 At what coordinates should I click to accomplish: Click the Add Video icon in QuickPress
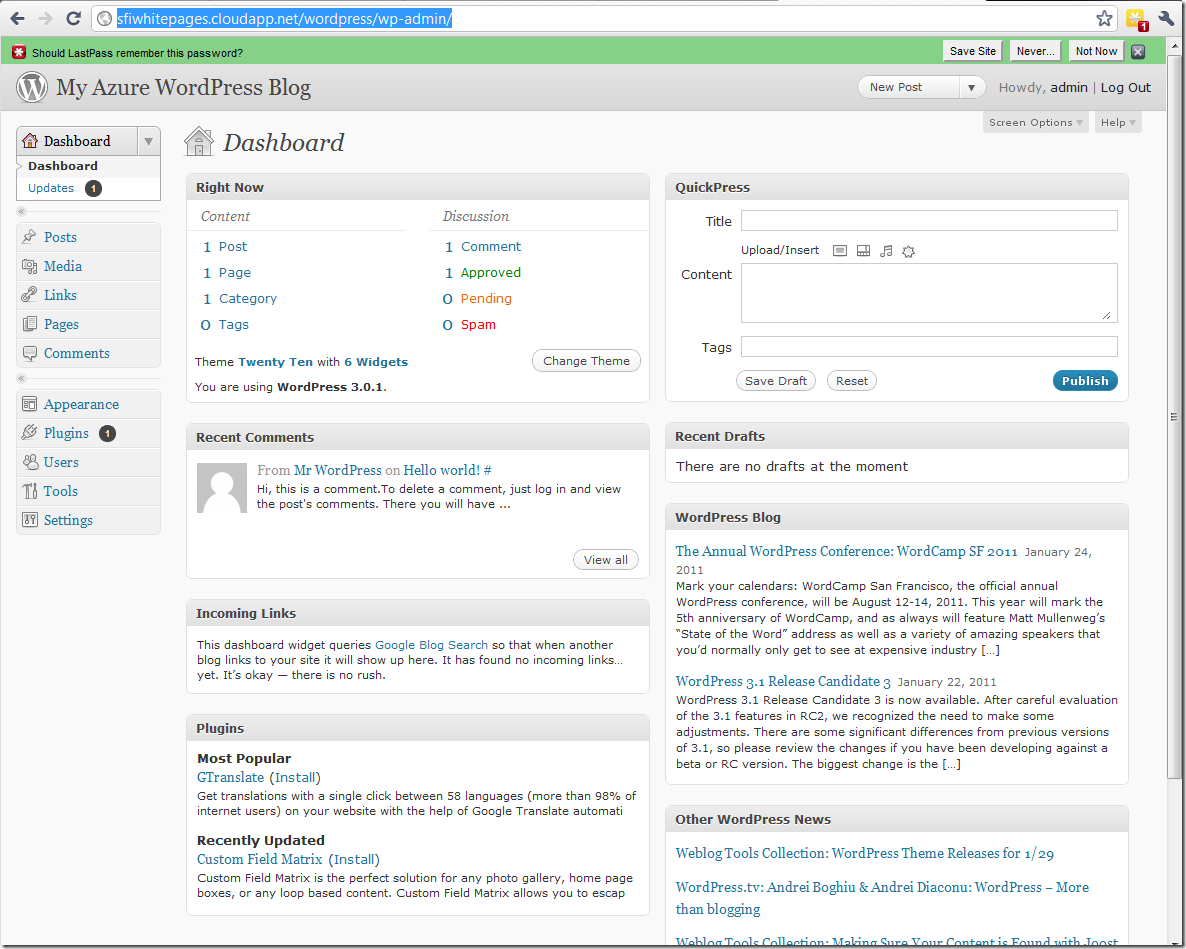[863, 251]
